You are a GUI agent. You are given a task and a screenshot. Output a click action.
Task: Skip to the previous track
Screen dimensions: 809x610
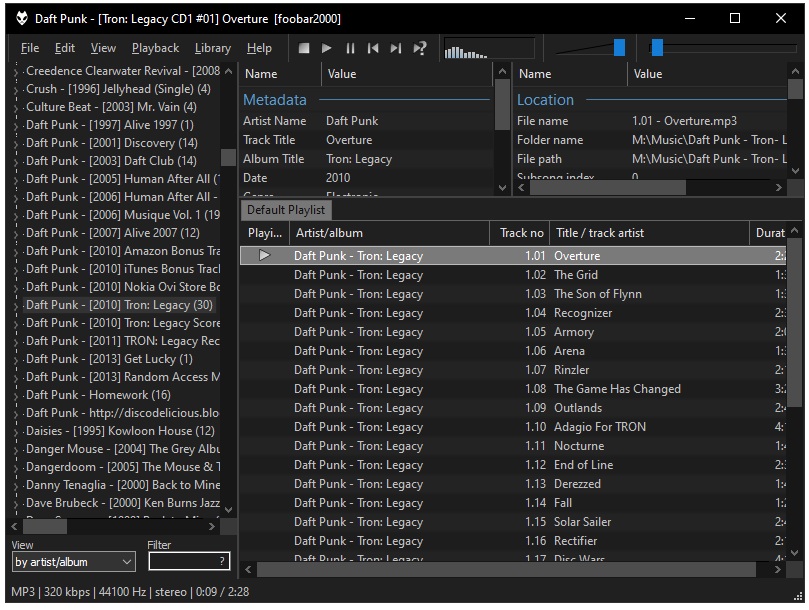pyautogui.click(x=373, y=48)
